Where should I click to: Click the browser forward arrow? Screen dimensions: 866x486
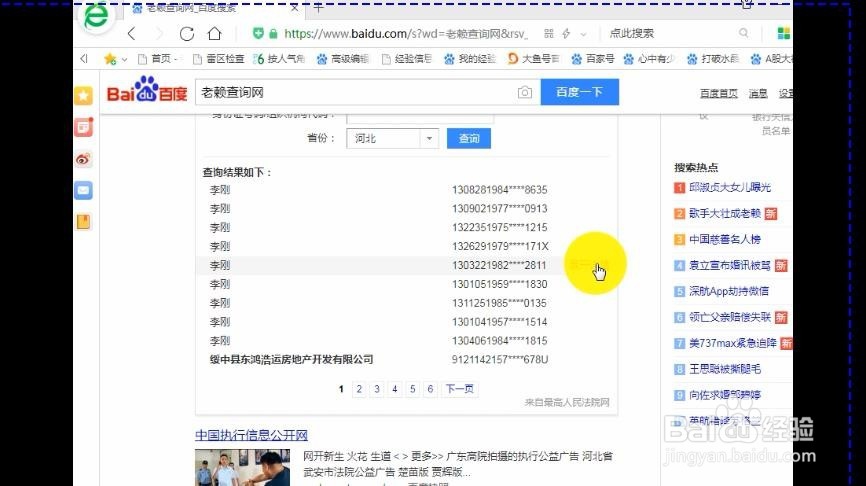pos(159,34)
